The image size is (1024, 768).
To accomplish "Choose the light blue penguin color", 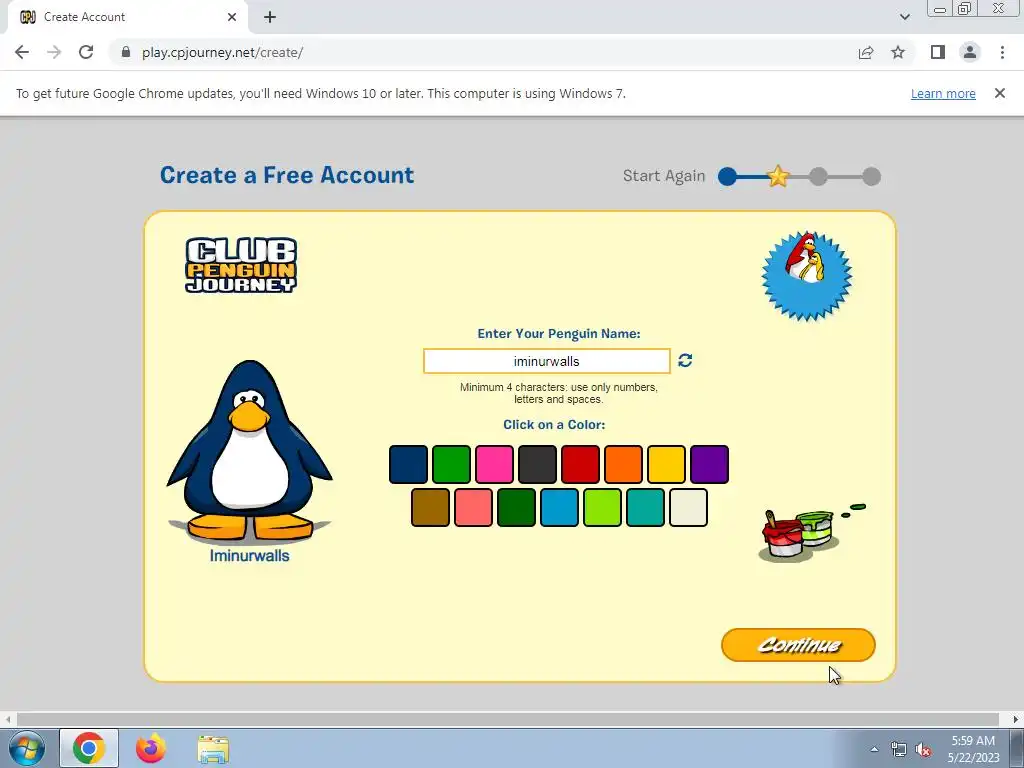I will [x=559, y=507].
